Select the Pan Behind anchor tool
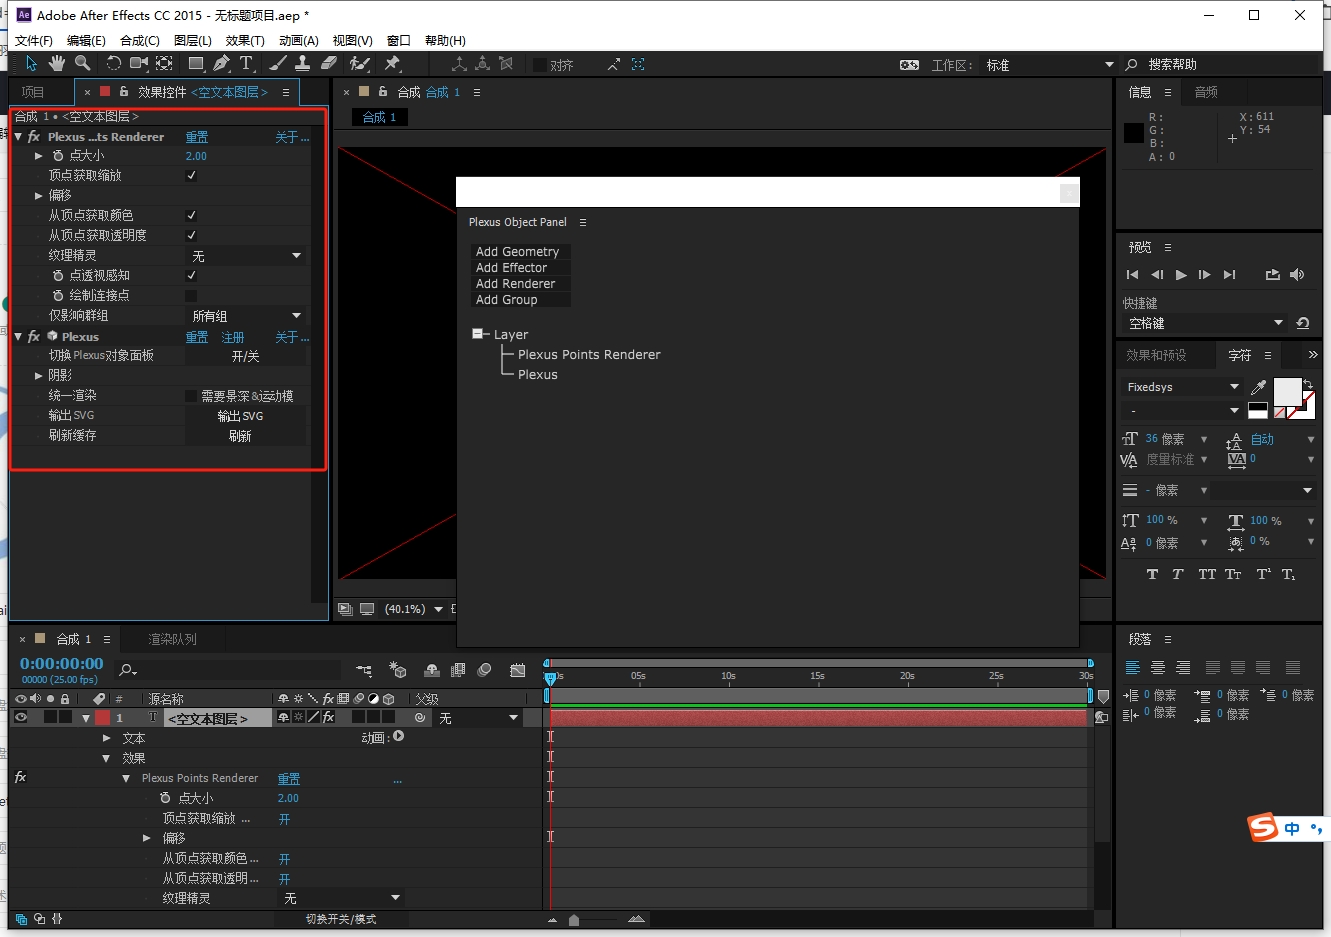1331x937 pixels. pos(165,64)
